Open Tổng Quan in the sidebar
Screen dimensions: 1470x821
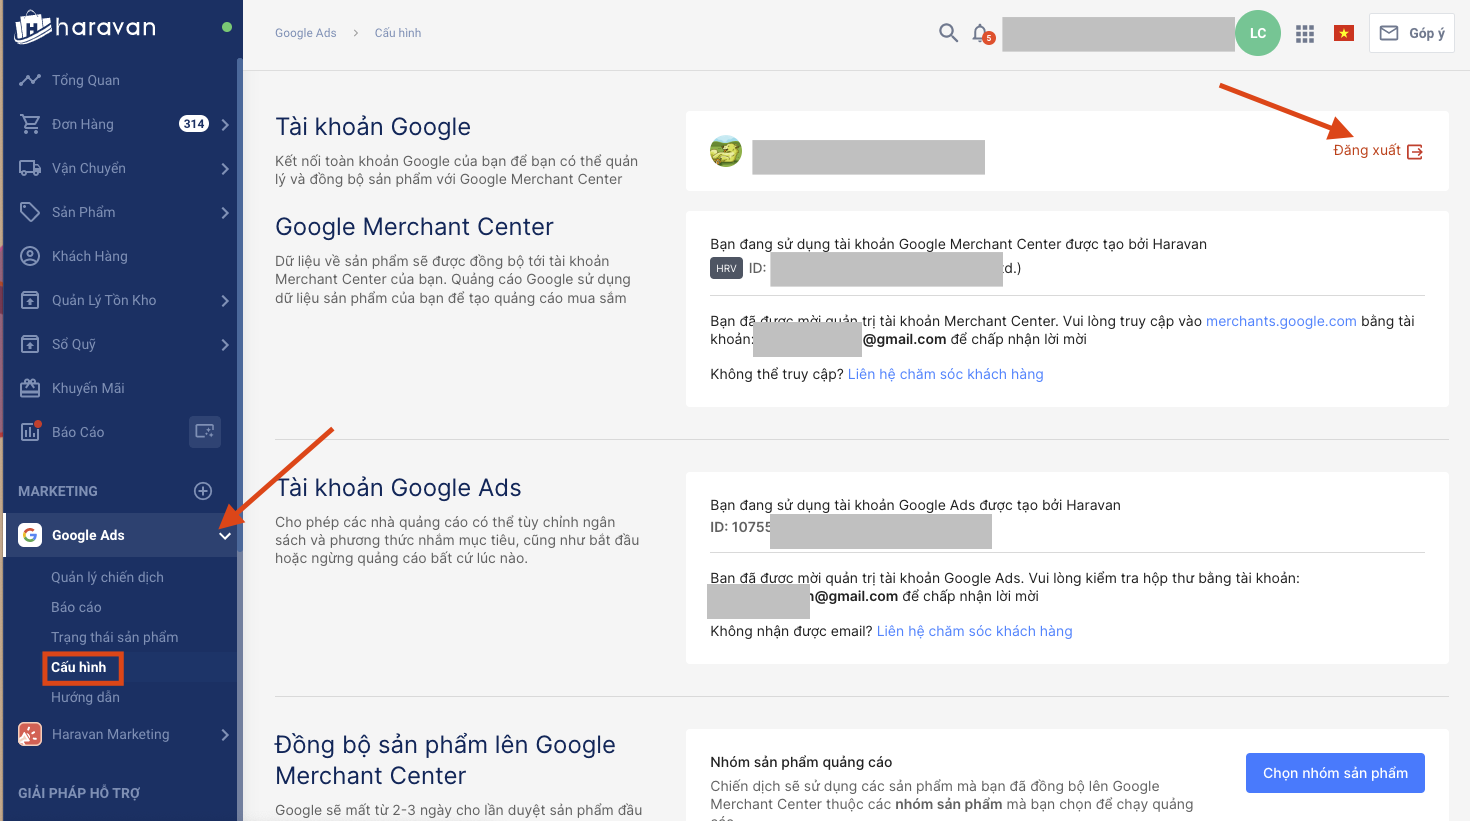pyautogui.click(x=85, y=80)
